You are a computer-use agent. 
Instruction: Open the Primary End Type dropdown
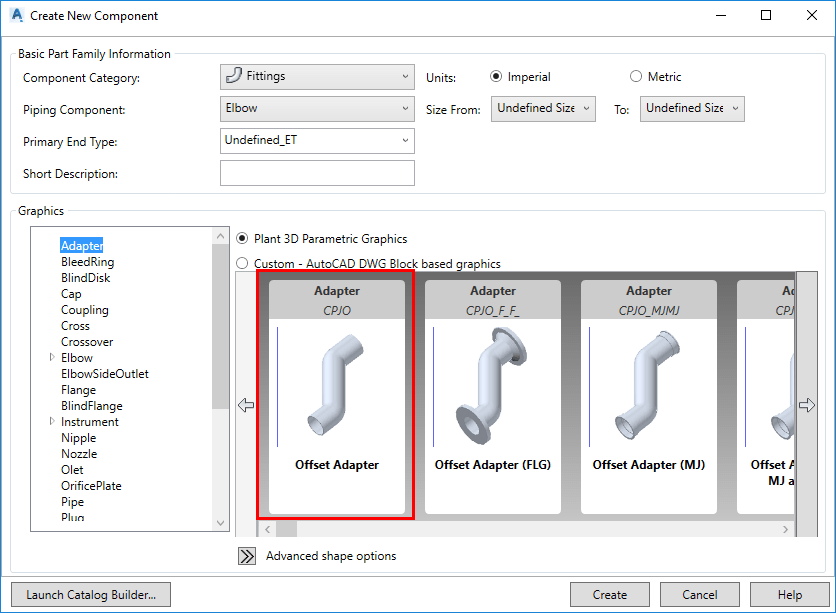pos(317,141)
